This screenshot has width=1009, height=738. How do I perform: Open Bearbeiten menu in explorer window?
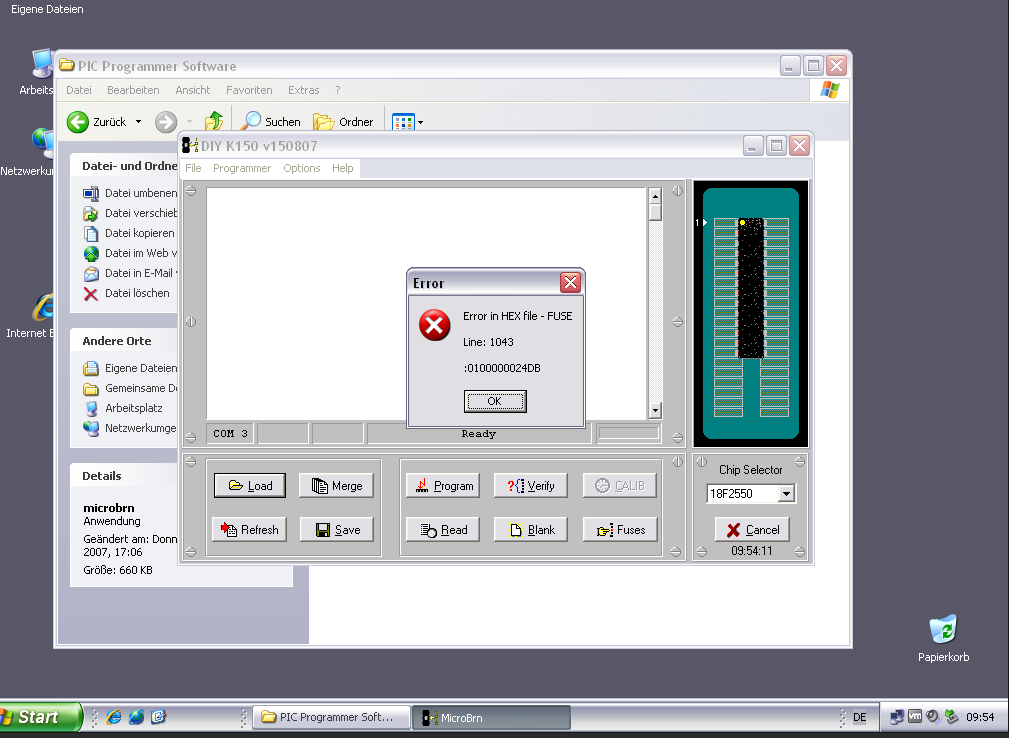click(133, 90)
